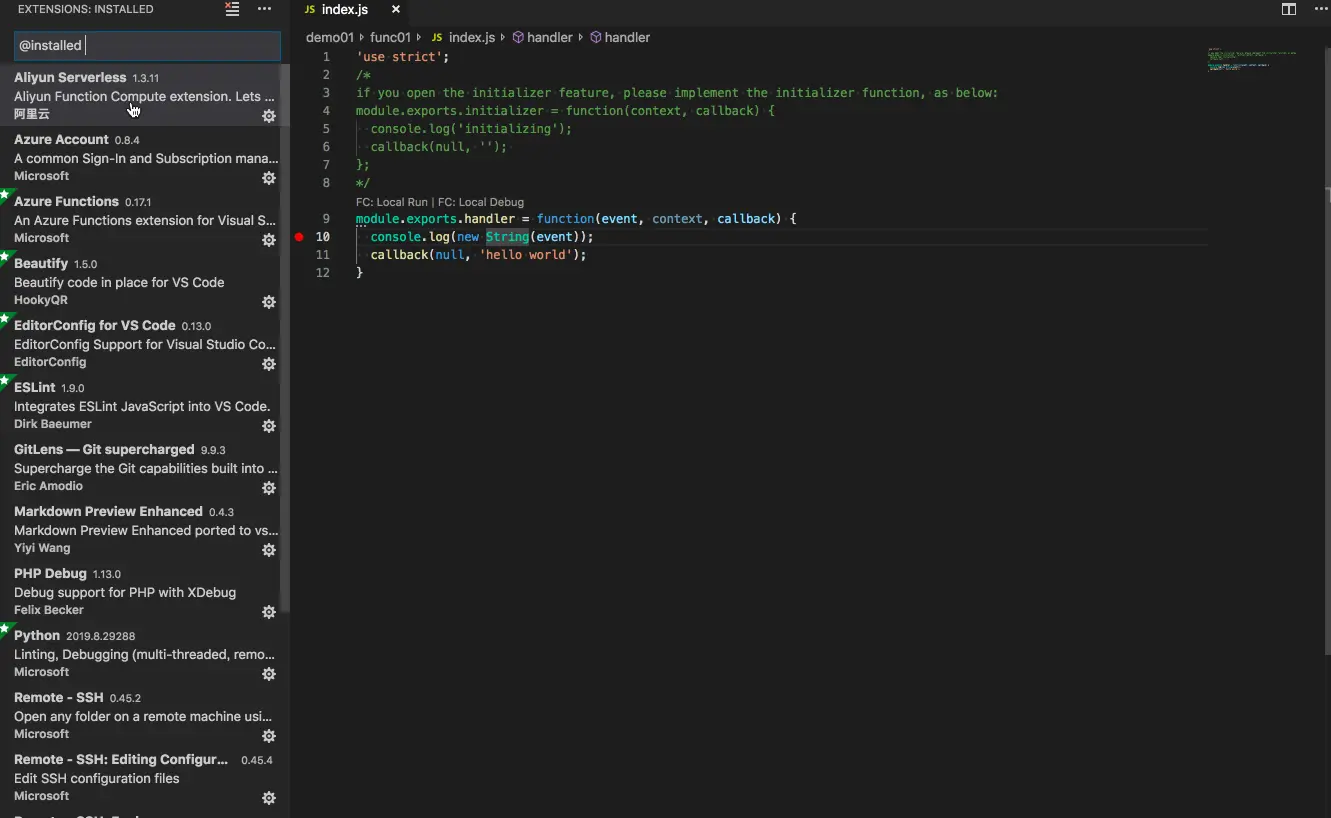The image size is (1331, 818).
Task: Open the manage gear for Azure Account
Action: point(269,178)
